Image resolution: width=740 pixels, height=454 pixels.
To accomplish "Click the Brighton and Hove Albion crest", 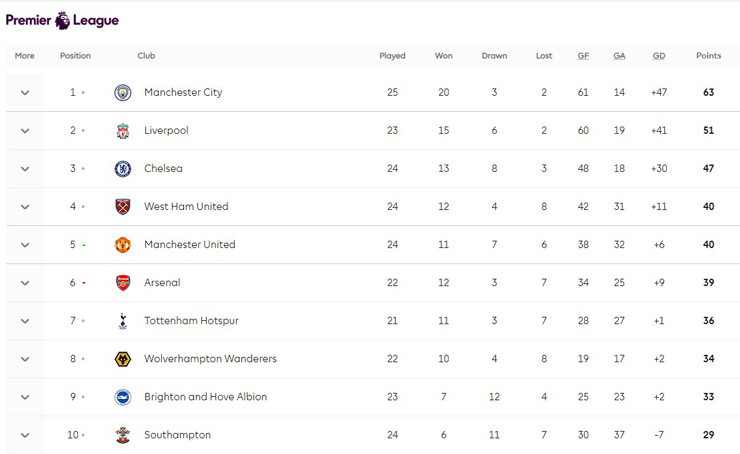I will point(123,397).
